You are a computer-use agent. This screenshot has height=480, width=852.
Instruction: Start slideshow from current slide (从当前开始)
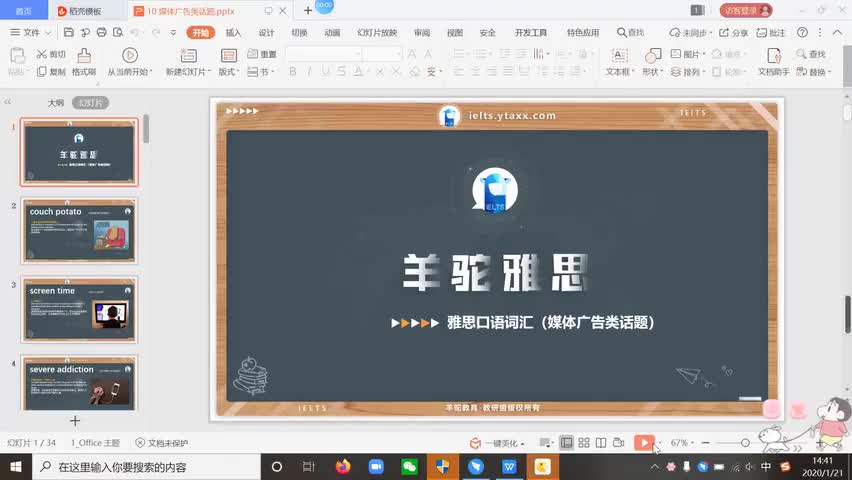(130, 62)
